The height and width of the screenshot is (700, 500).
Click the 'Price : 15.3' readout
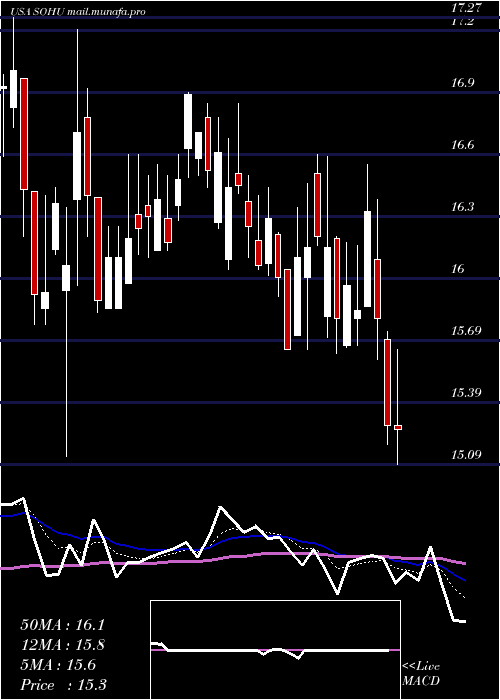click(63, 685)
